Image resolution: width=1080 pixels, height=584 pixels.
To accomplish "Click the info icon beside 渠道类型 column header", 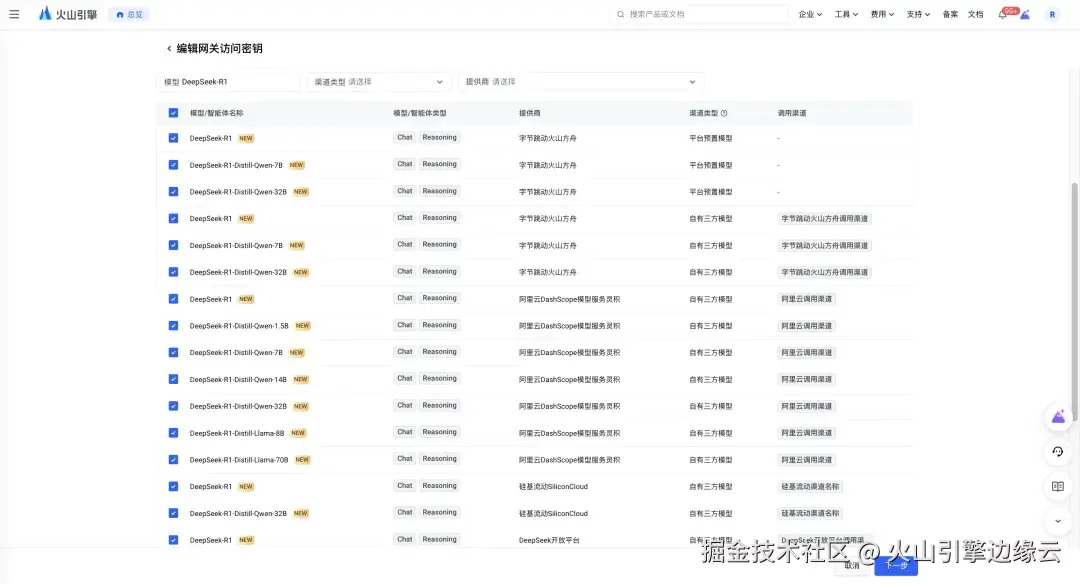I will click(x=724, y=113).
